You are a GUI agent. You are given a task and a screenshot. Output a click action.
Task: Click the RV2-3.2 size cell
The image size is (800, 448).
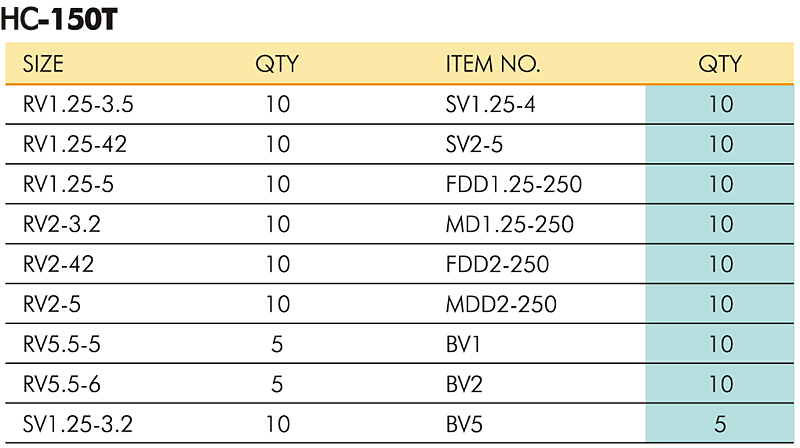pos(62,225)
